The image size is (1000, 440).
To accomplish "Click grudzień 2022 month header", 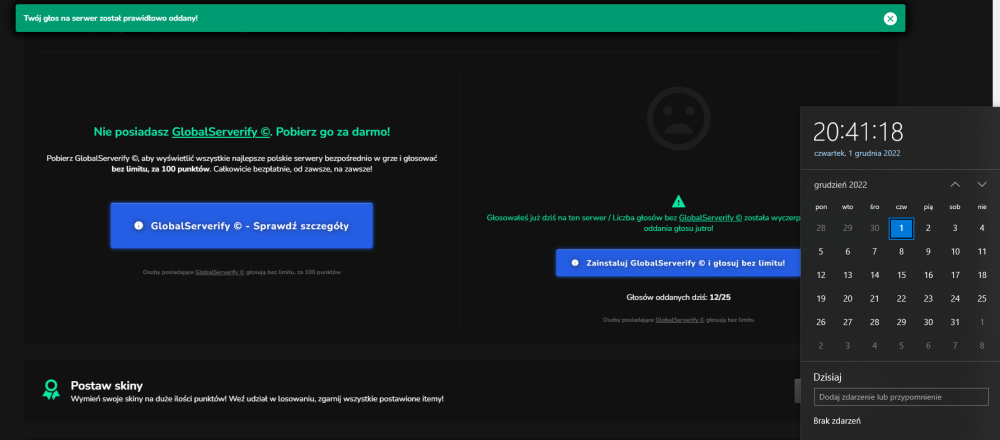I will 840,185.
